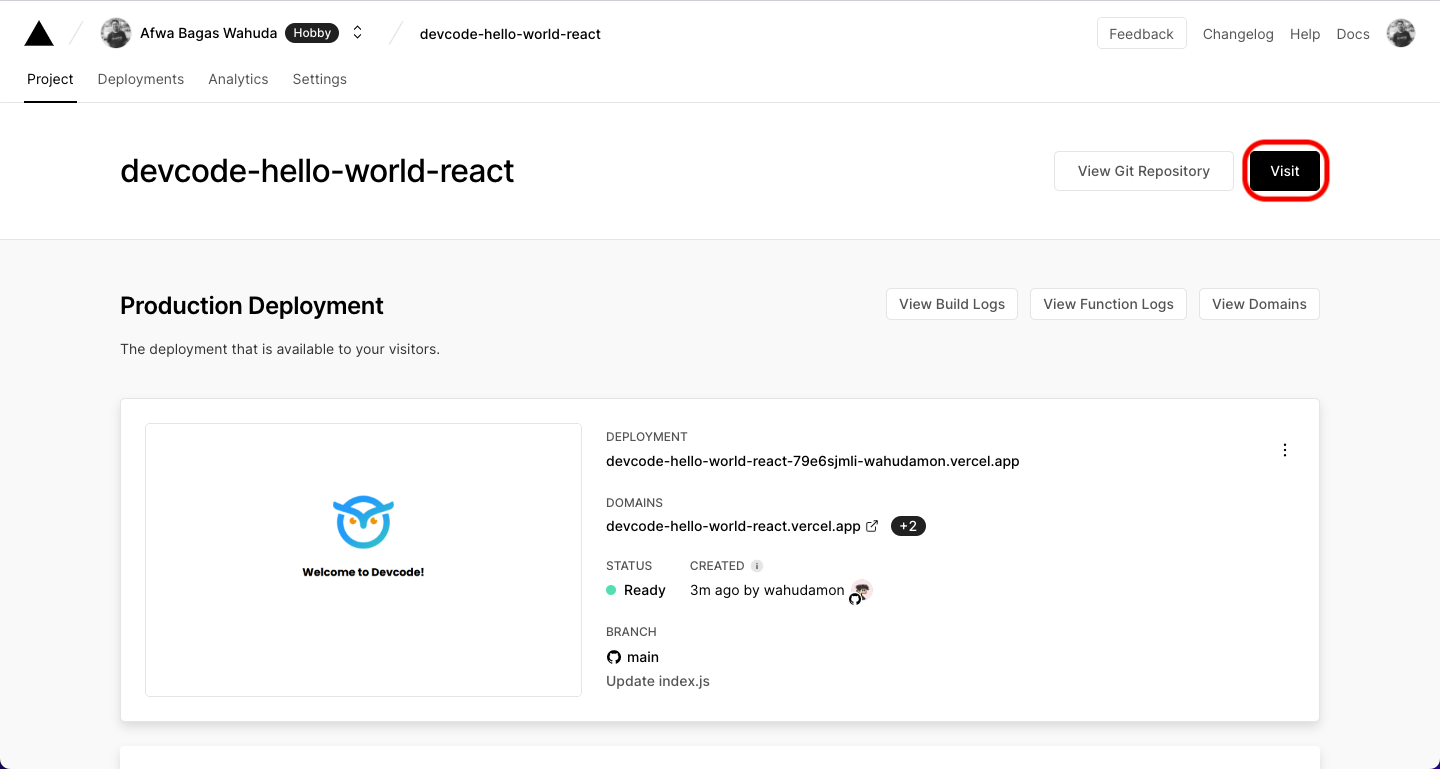The height and width of the screenshot is (769, 1440).
Task: Click the 3m ago by wahudamon text
Action: tap(767, 590)
